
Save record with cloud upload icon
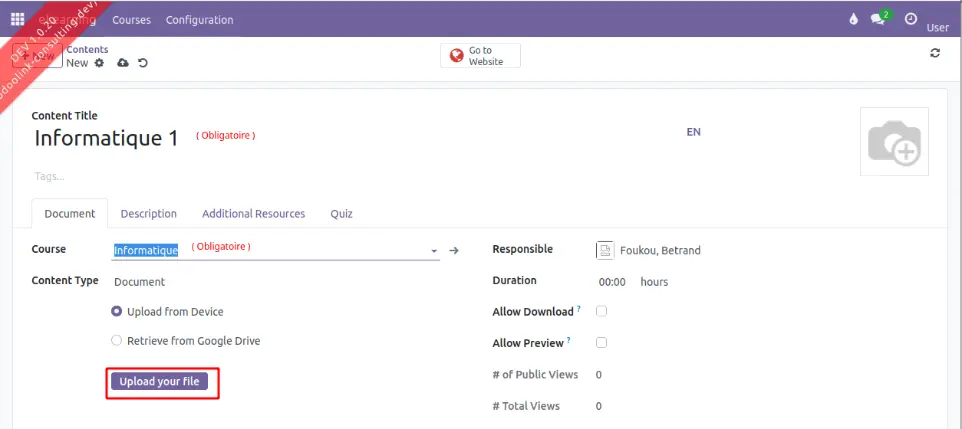pyautogui.click(x=123, y=63)
